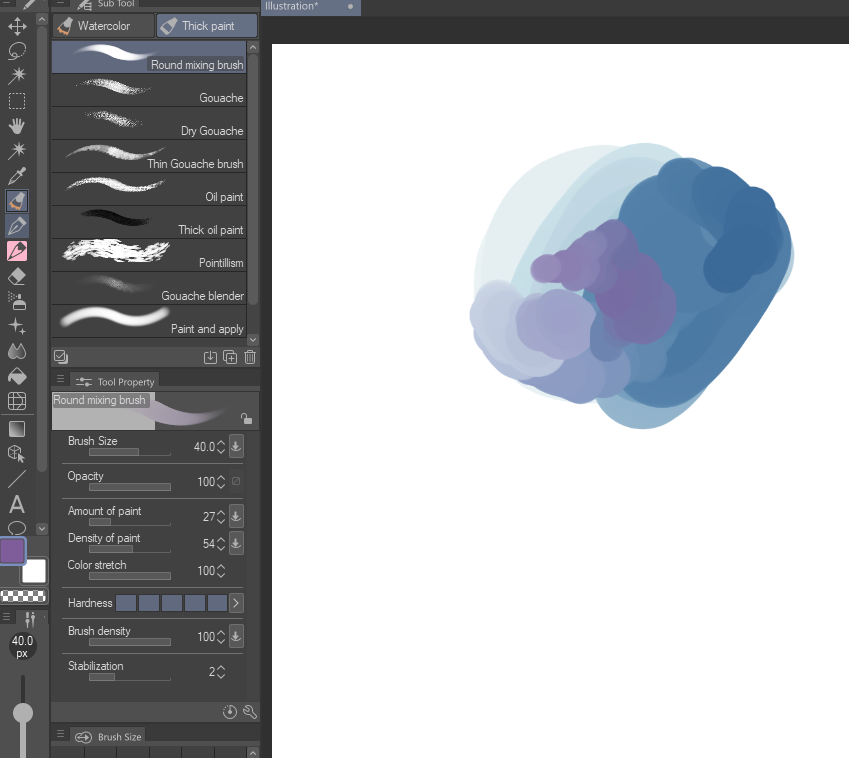Select the Move layer tool

click(x=17, y=26)
